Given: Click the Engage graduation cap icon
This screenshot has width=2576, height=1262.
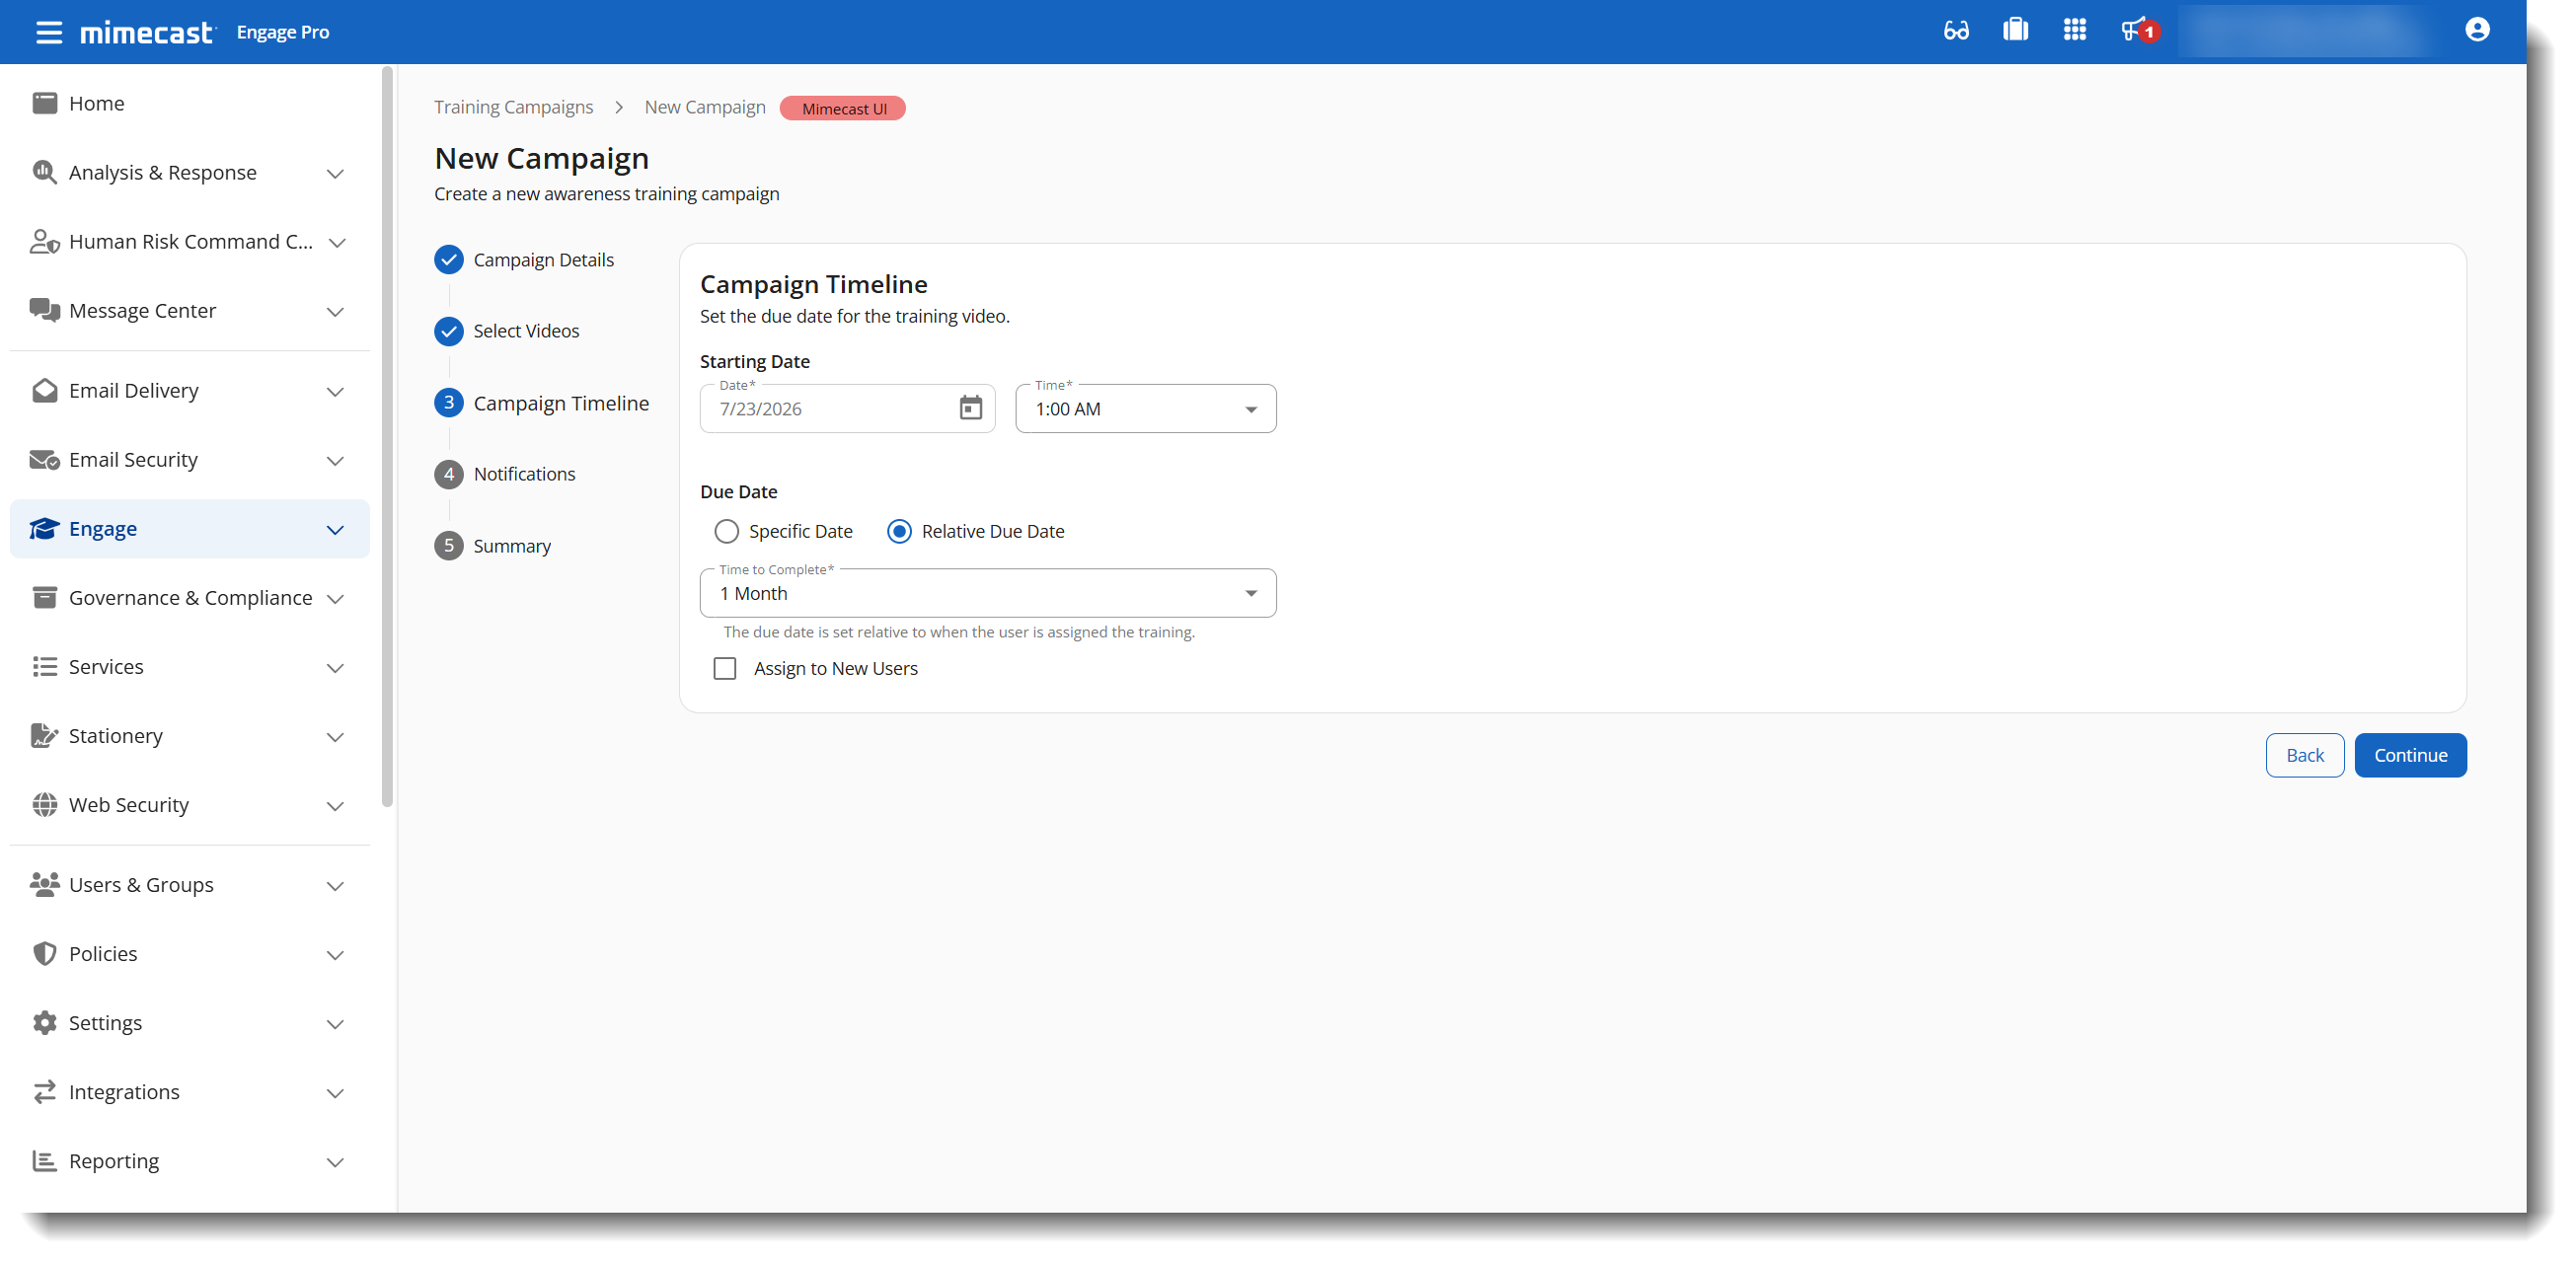Looking at the screenshot, I should tap(44, 528).
